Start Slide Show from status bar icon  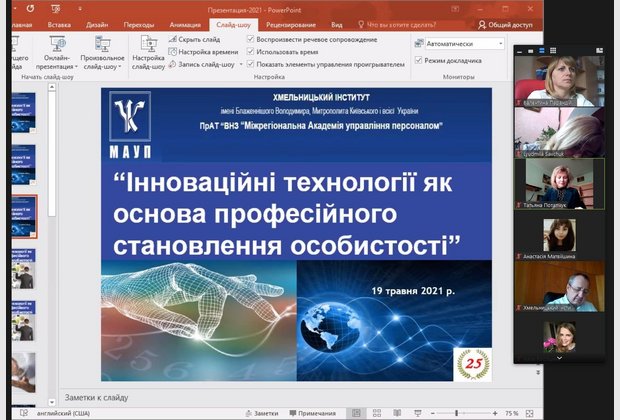(418, 413)
